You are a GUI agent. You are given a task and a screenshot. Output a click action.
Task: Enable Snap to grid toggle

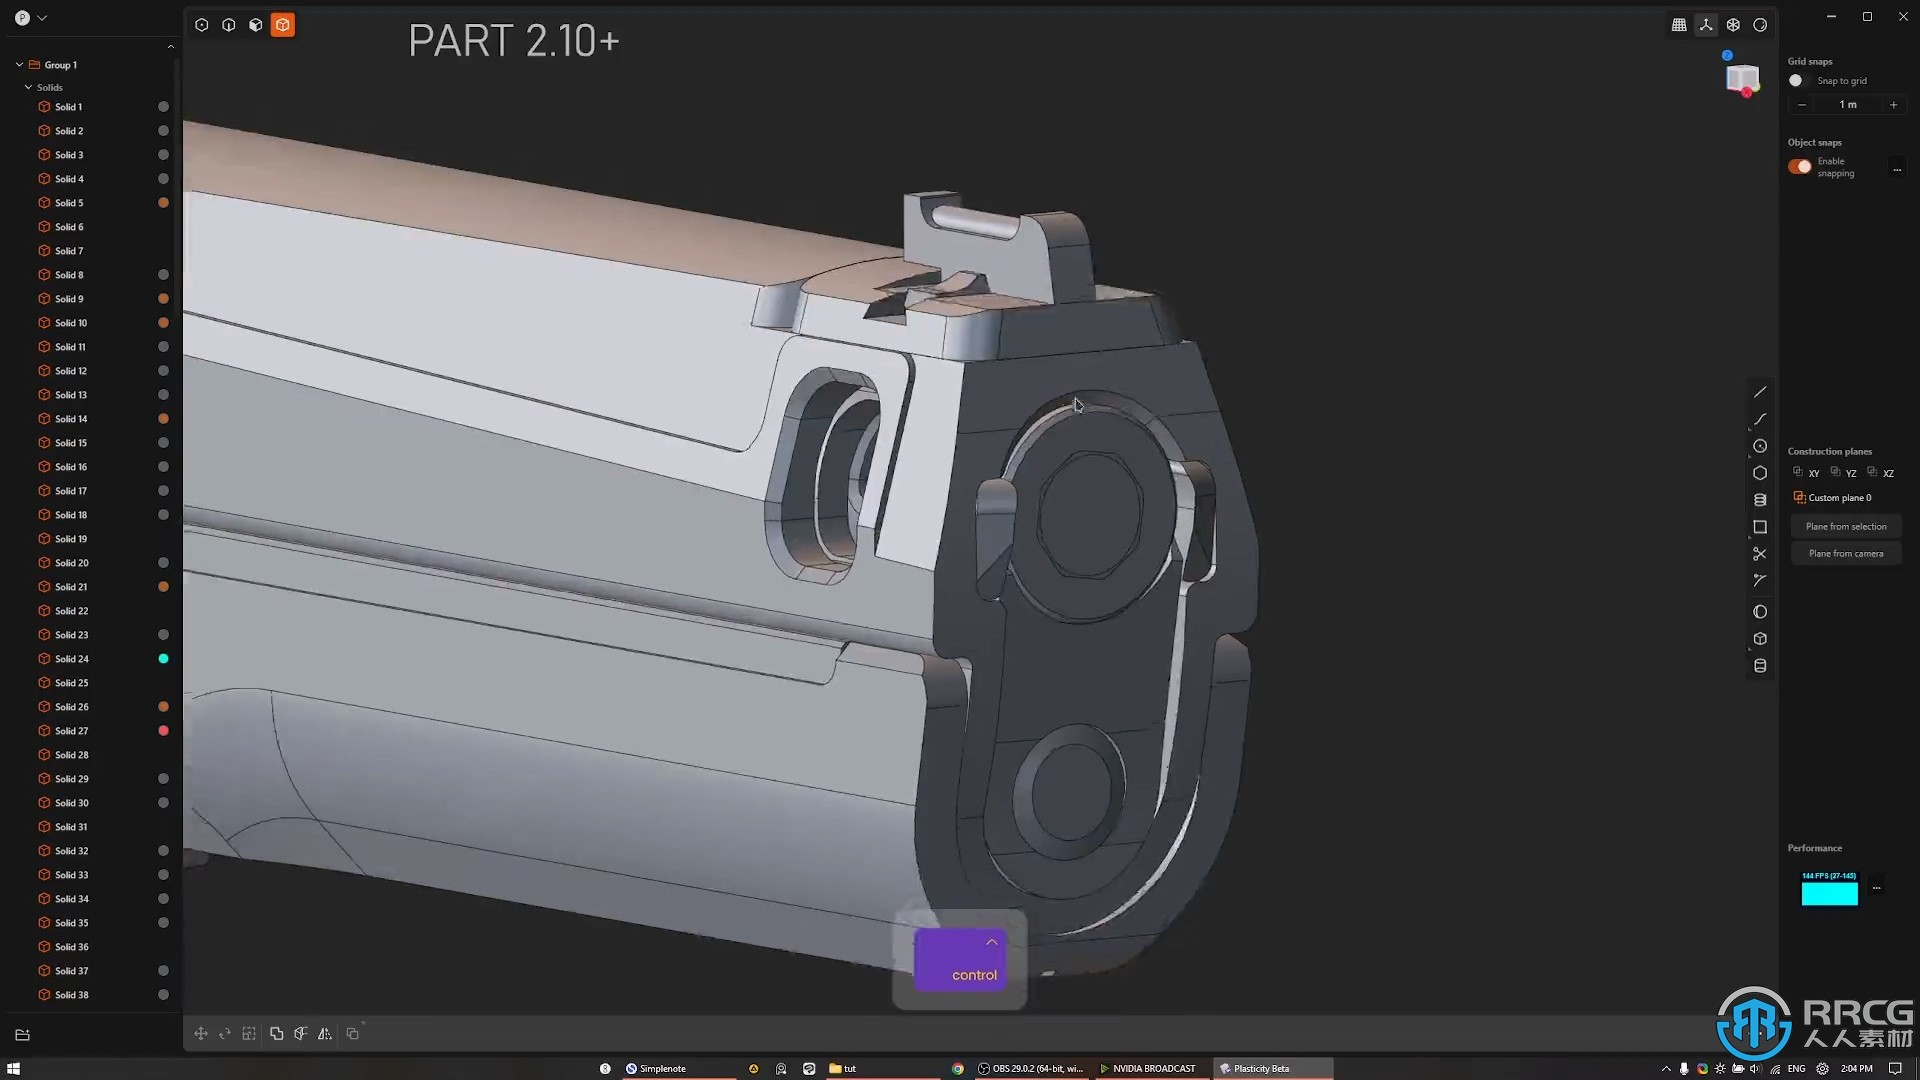[1796, 80]
